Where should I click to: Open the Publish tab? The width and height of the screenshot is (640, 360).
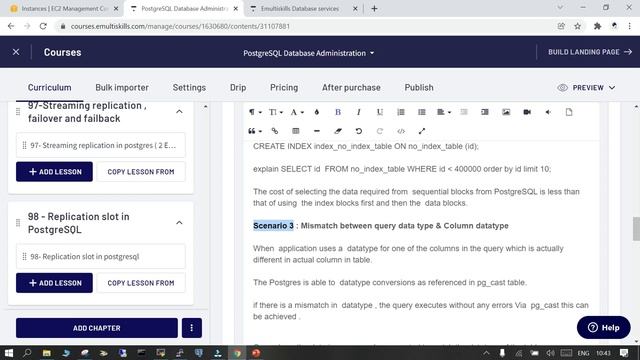[419, 87]
